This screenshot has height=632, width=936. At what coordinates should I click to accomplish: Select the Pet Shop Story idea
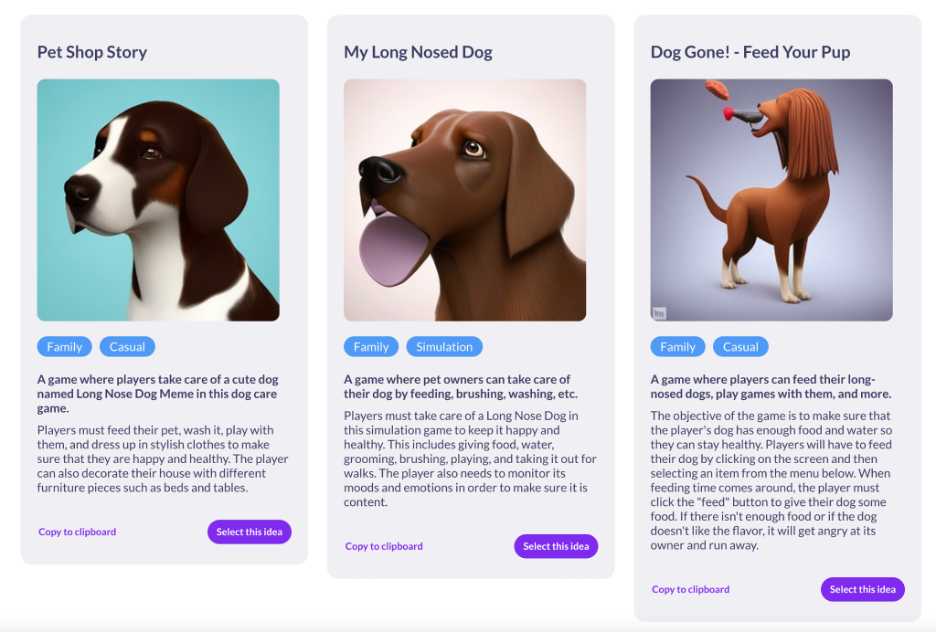(x=249, y=532)
